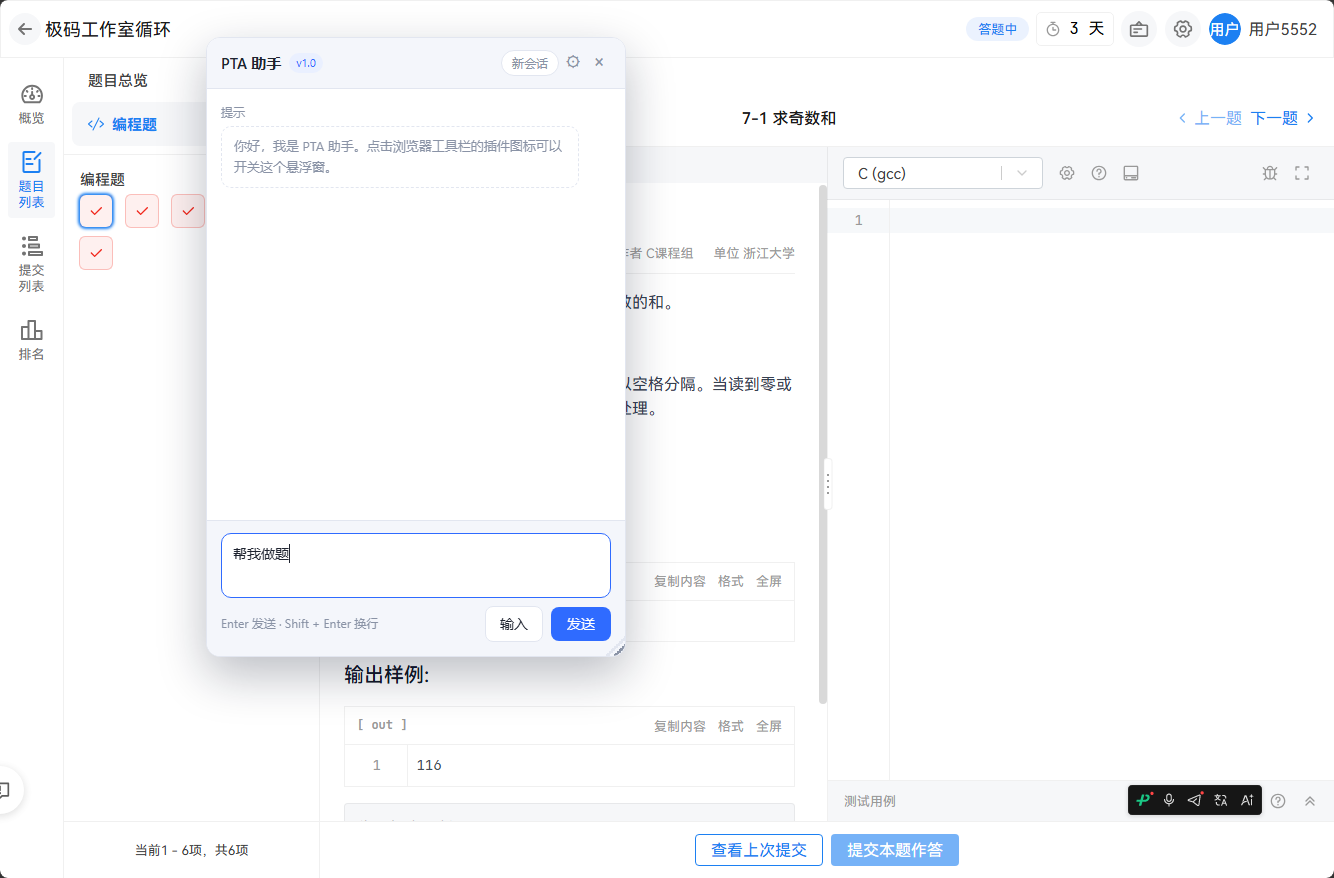The width and height of the screenshot is (1334, 878).
Task: Go to previous problem via 上一题
Action: click(1210, 118)
